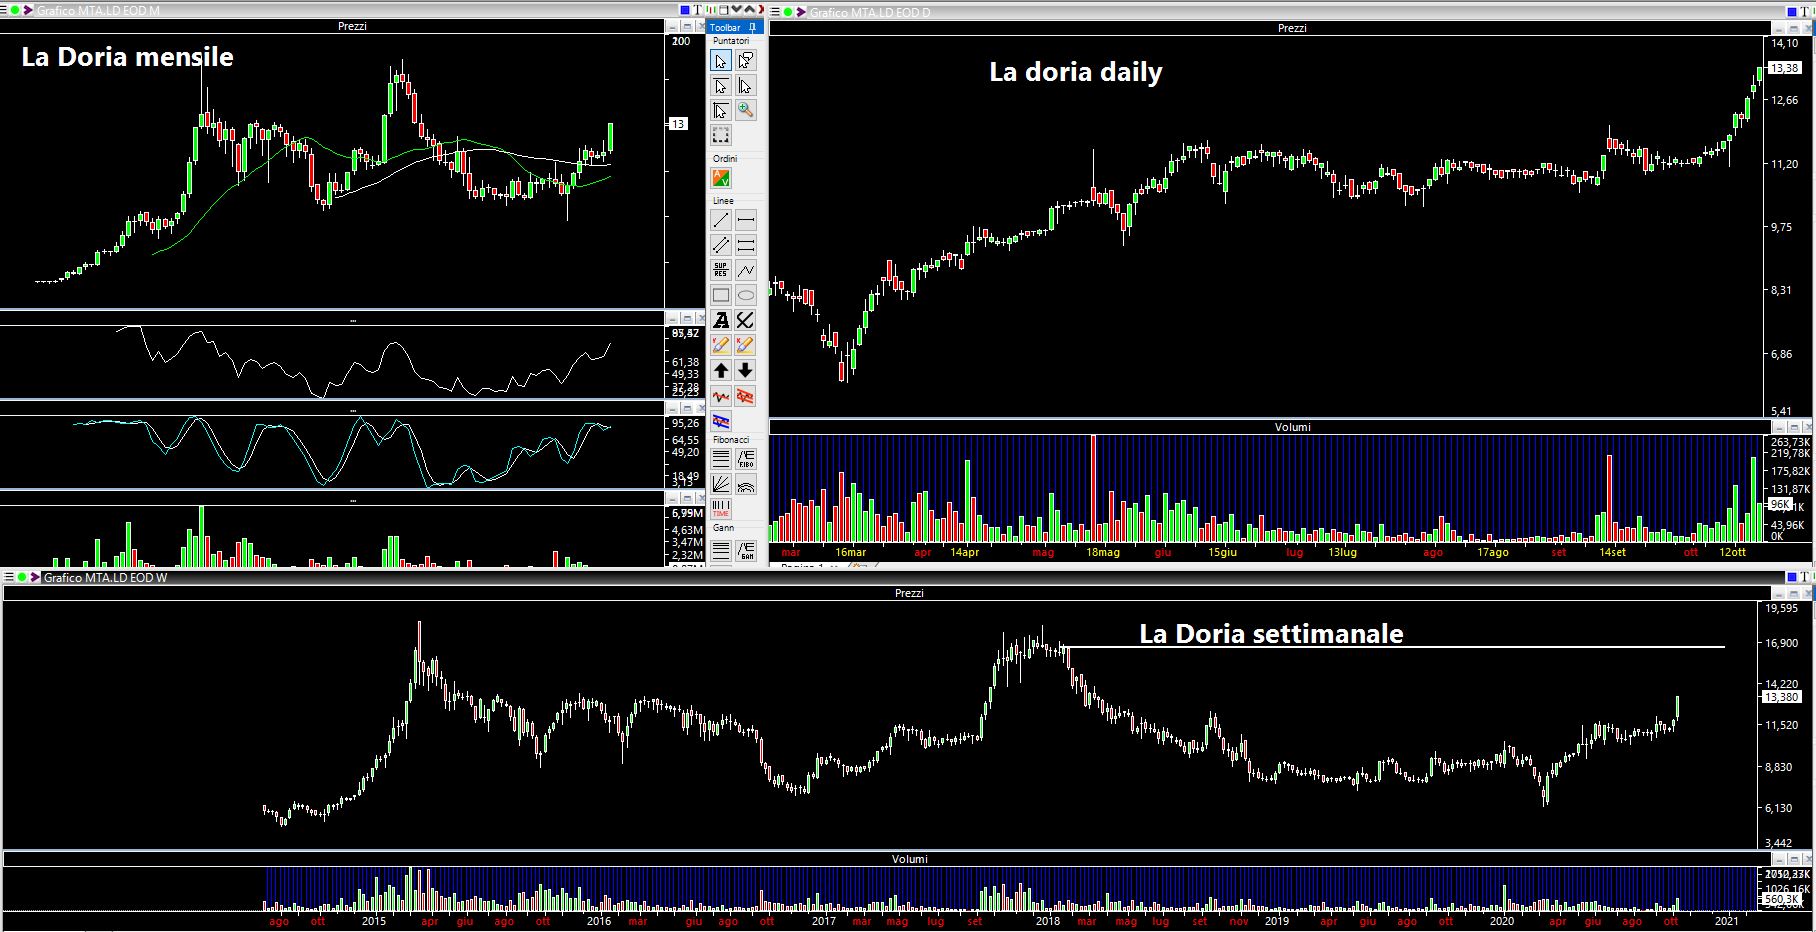Viewport: 1816px width, 932px height.
Task: Click the eraser tool marked Y
Action: click(721, 345)
